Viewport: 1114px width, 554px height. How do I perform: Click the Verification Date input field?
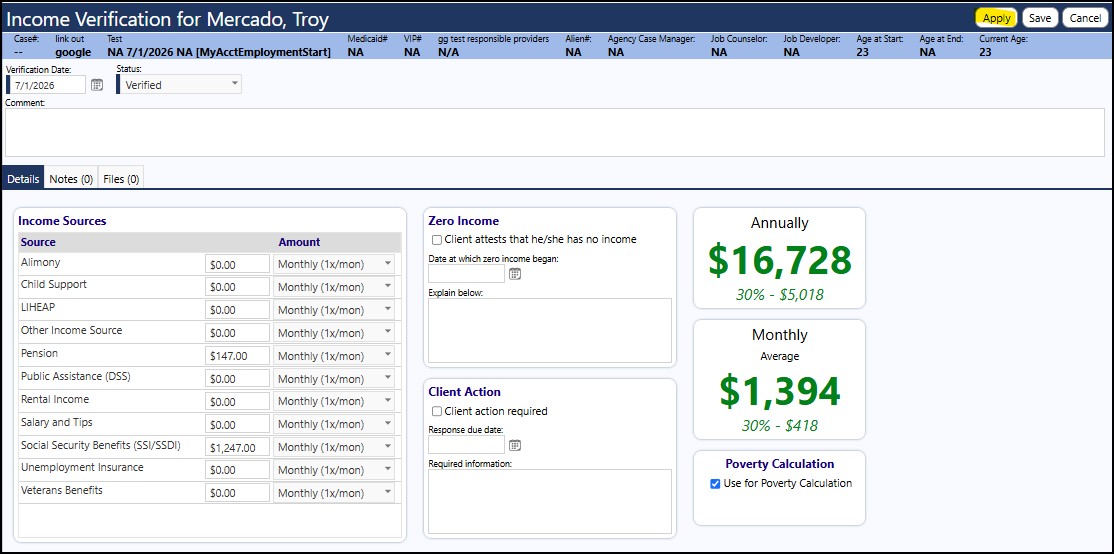[x=46, y=85]
